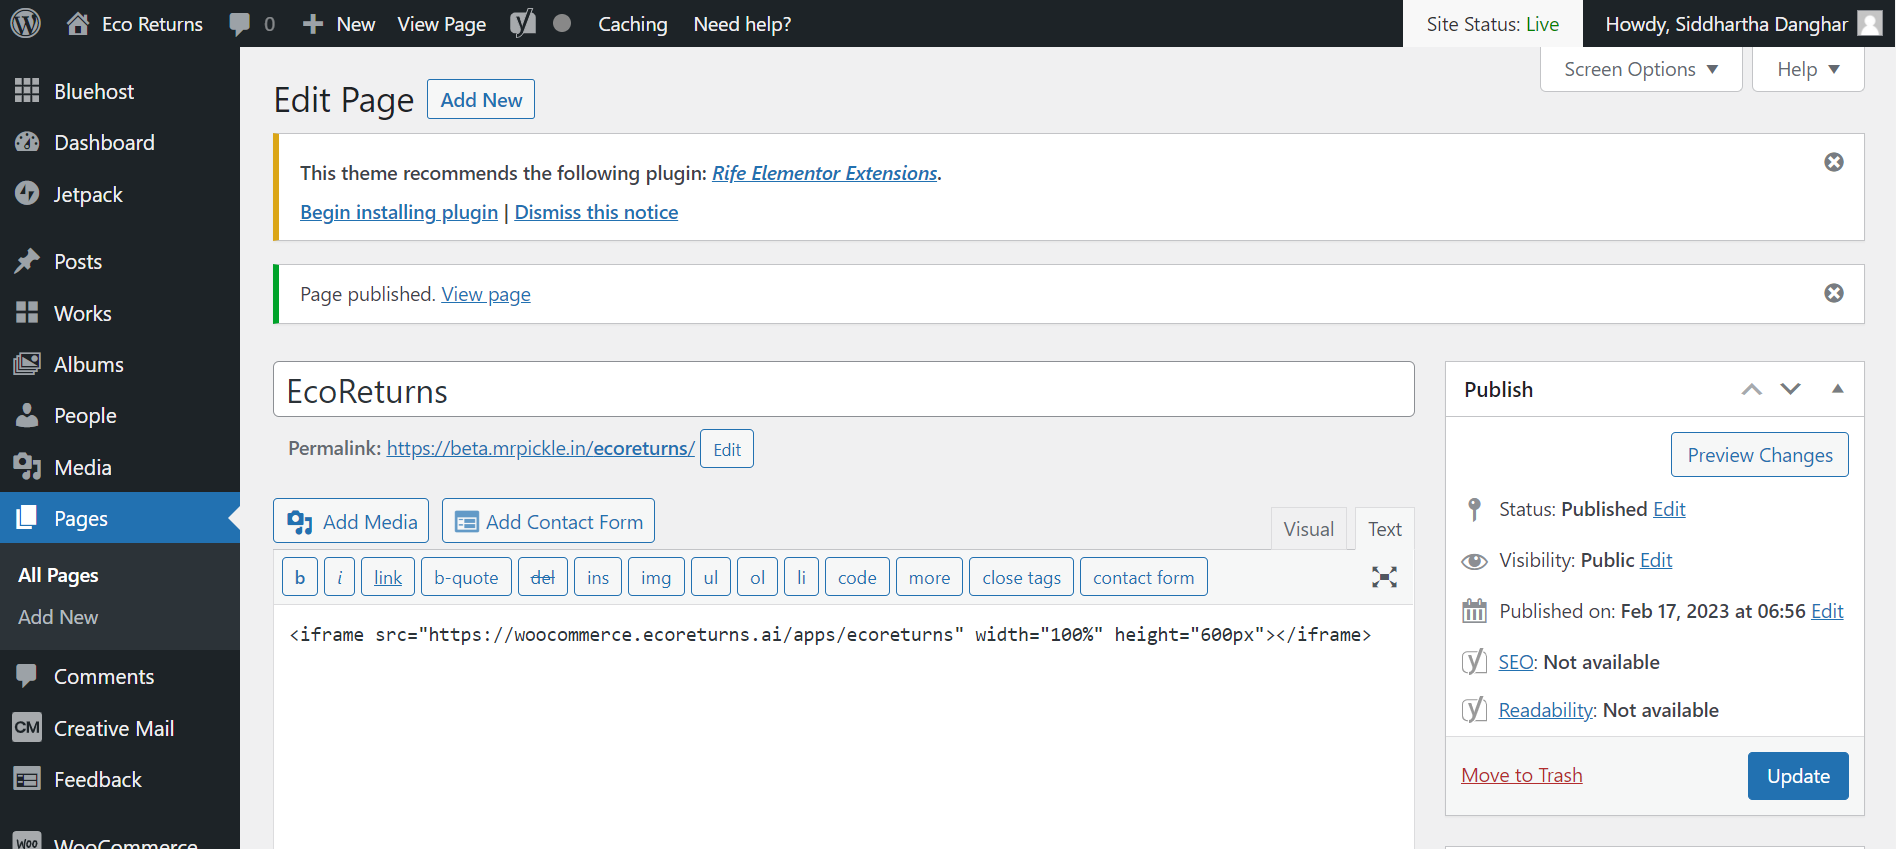Open the SEO link in Publish box

1516,662
